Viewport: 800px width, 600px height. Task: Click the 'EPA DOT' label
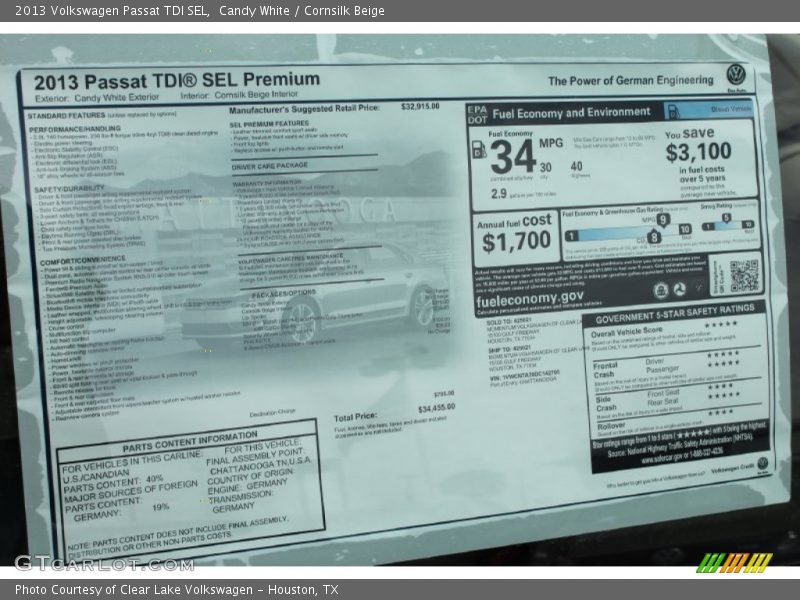click(478, 114)
